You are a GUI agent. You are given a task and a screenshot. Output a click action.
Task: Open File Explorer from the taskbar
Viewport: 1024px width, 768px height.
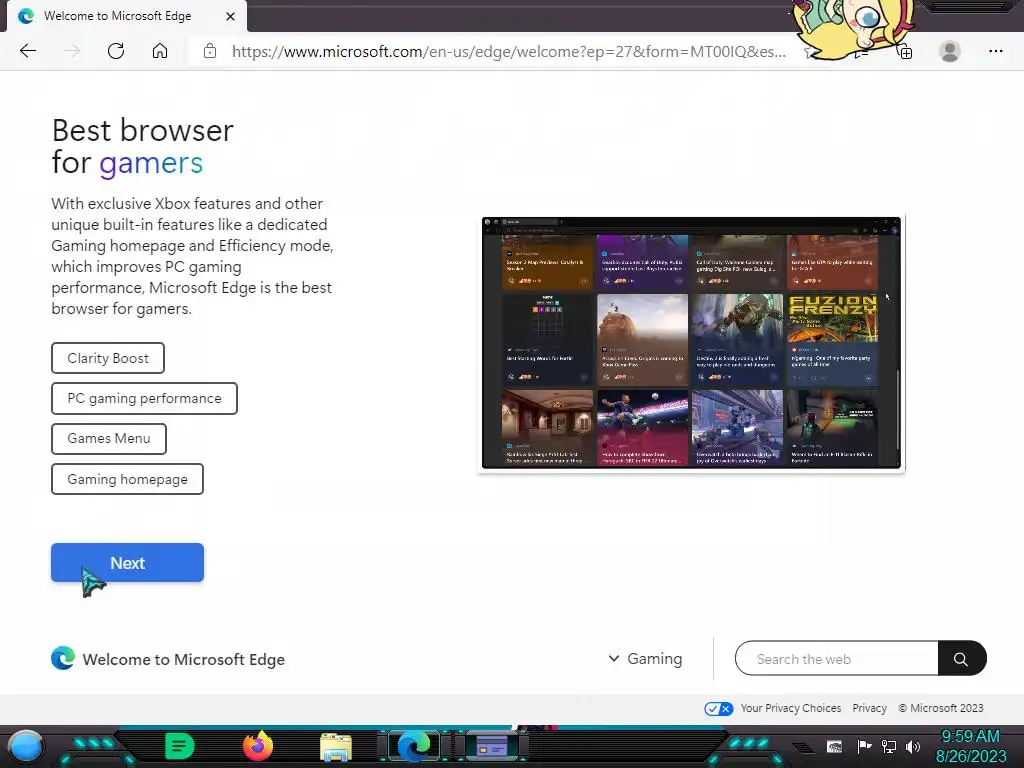click(336, 747)
